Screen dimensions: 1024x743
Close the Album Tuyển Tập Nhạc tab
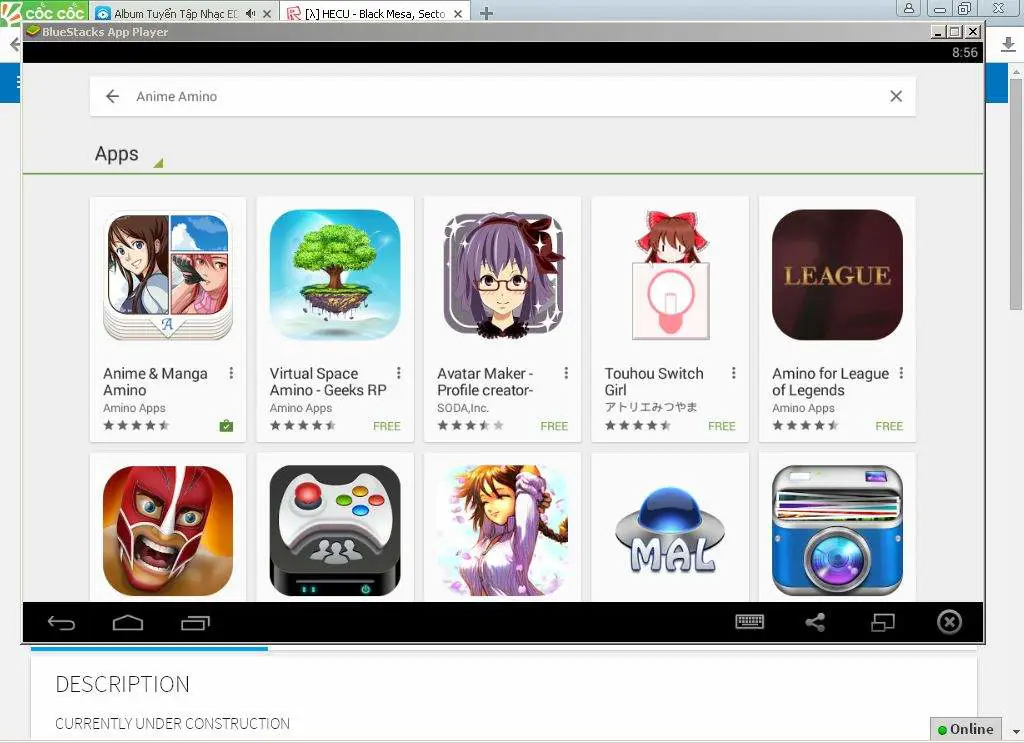coord(267,13)
